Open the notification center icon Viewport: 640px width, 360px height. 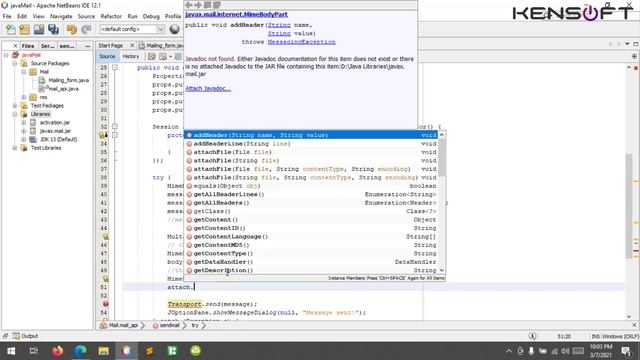click(626, 351)
